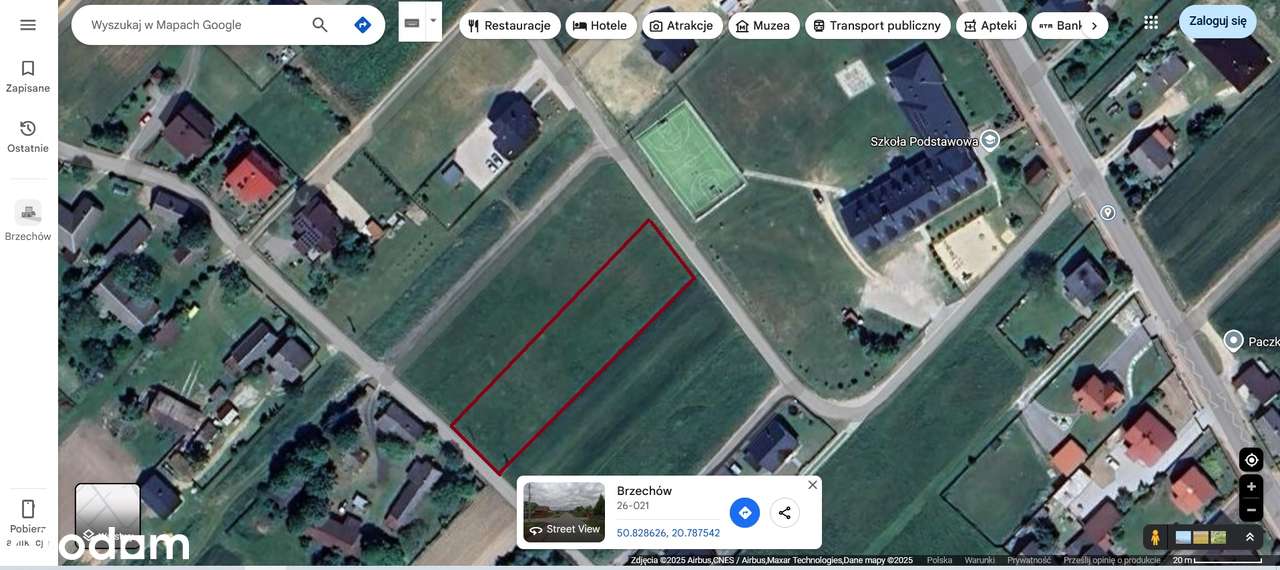Open Ostatnie recent history
Screen dimensions: 1280x570
pos(28,136)
